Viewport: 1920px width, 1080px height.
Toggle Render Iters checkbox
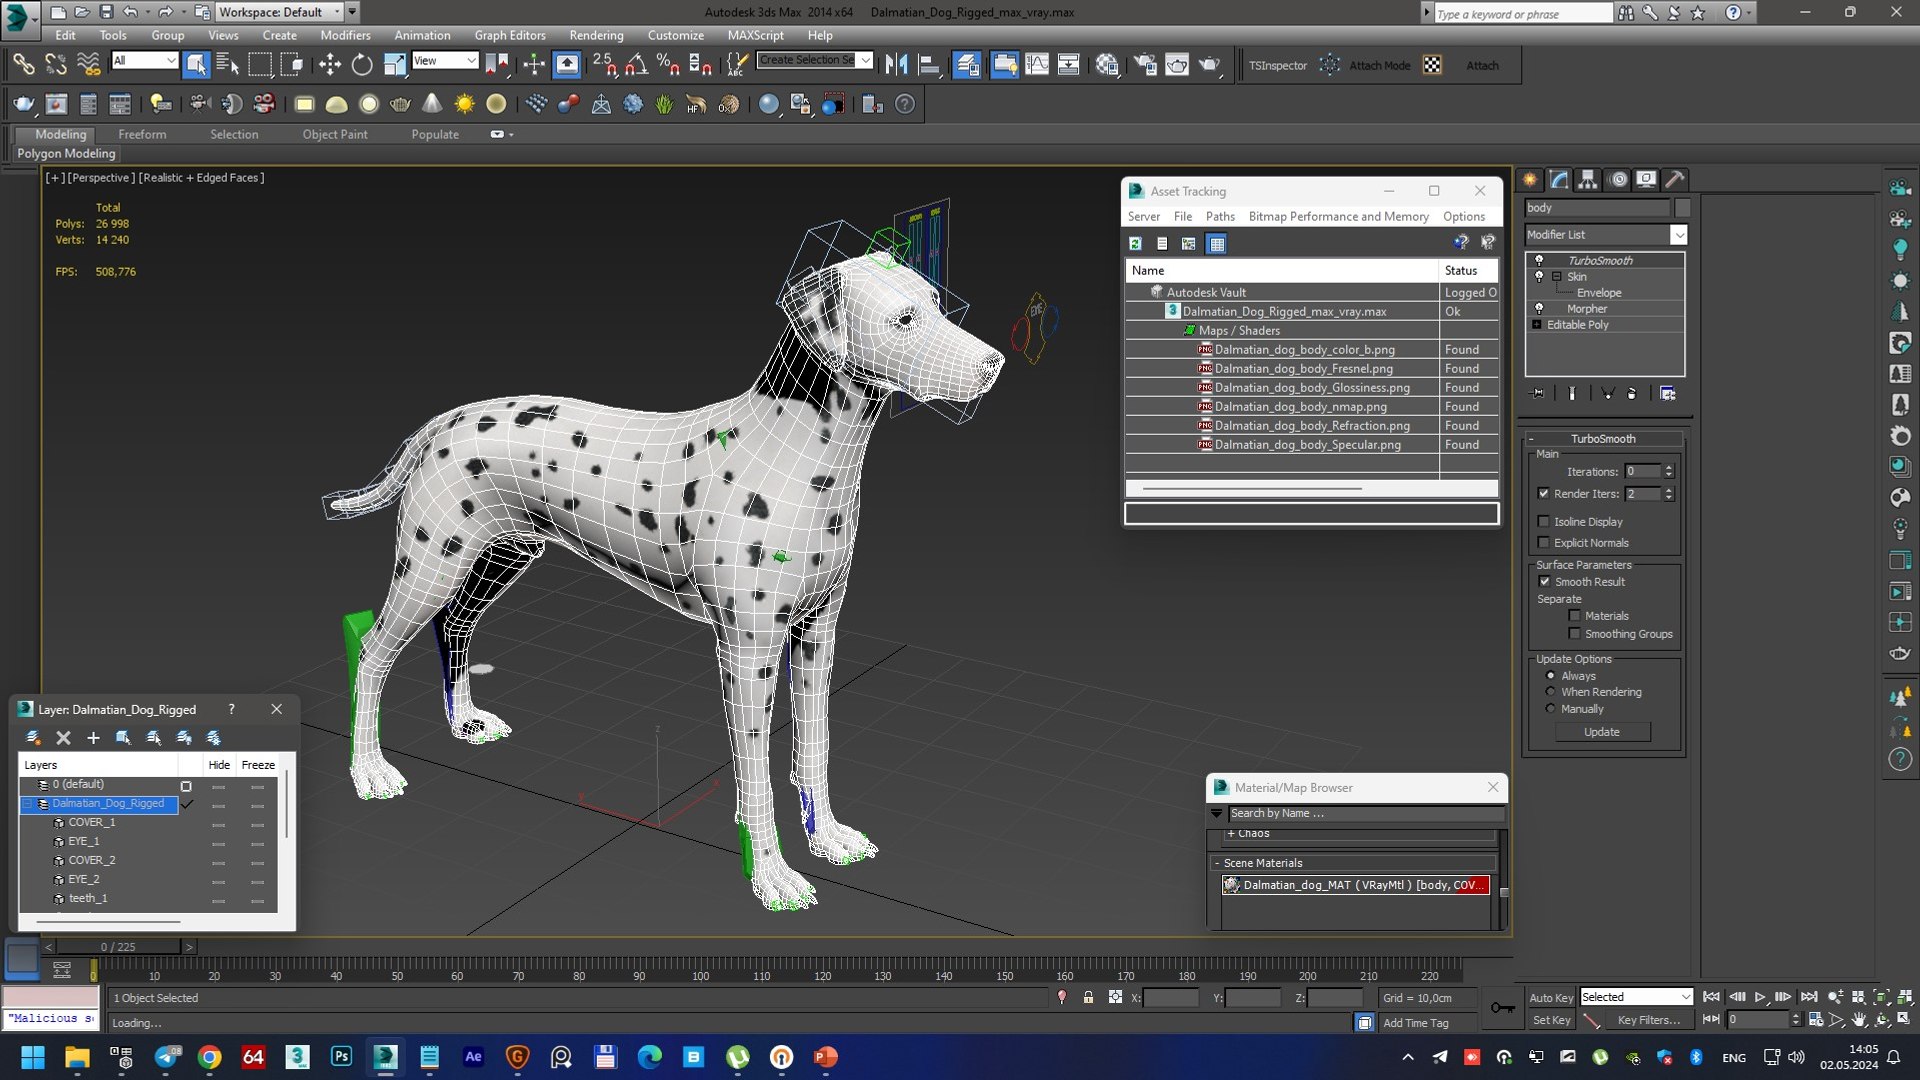point(1544,494)
